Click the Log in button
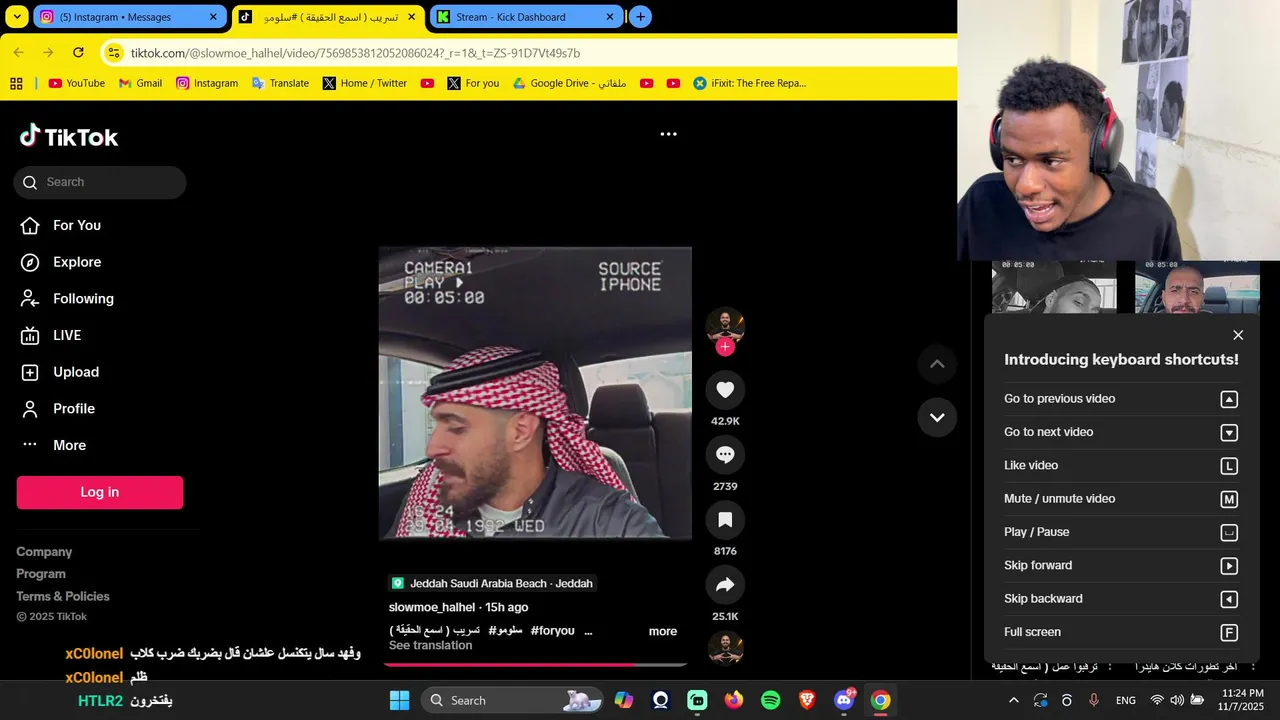Screen dimensions: 1280x720 click(100, 492)
